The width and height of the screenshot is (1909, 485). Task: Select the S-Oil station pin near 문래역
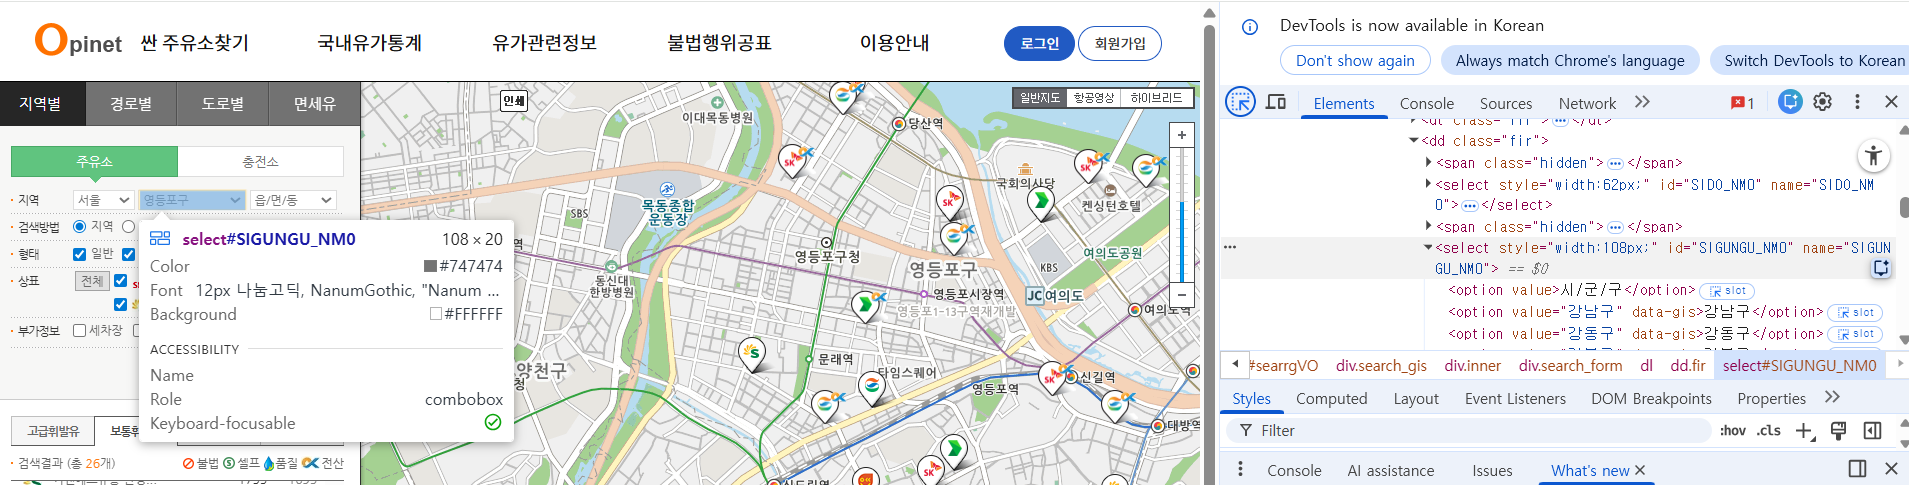point(752,355)
